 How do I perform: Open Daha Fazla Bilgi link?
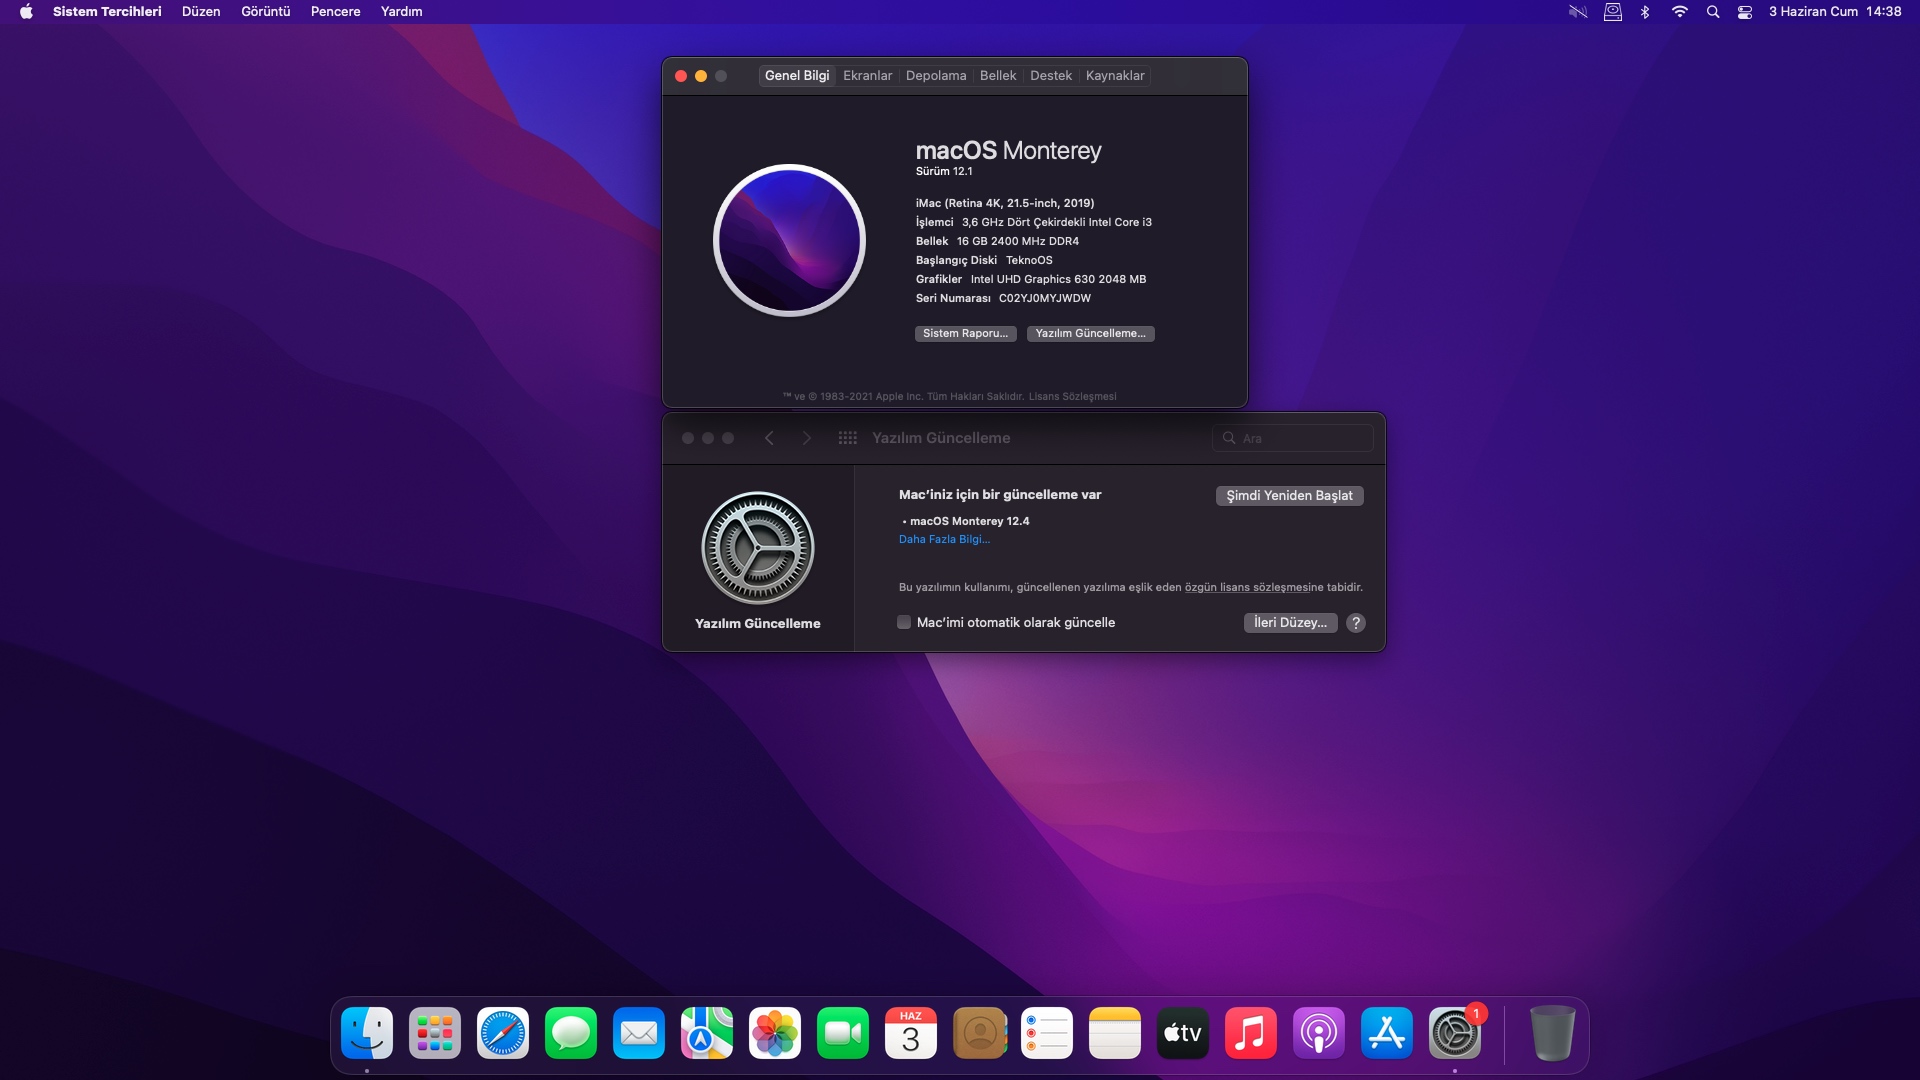click(x=944, y=539)
